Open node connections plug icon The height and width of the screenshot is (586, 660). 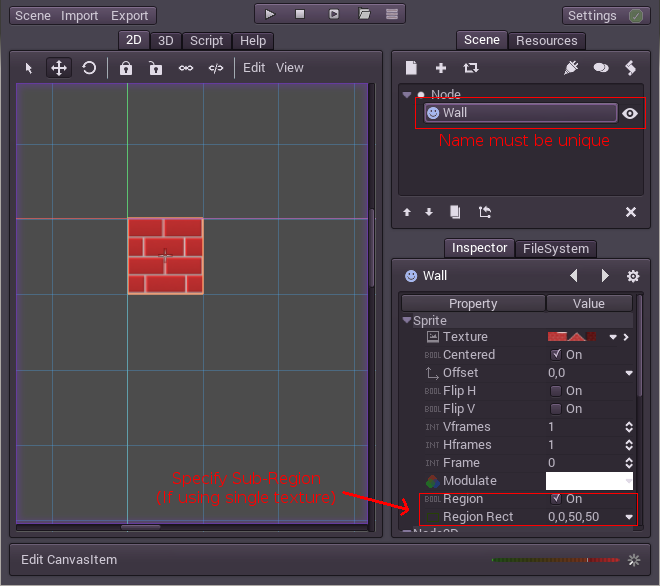571,68
